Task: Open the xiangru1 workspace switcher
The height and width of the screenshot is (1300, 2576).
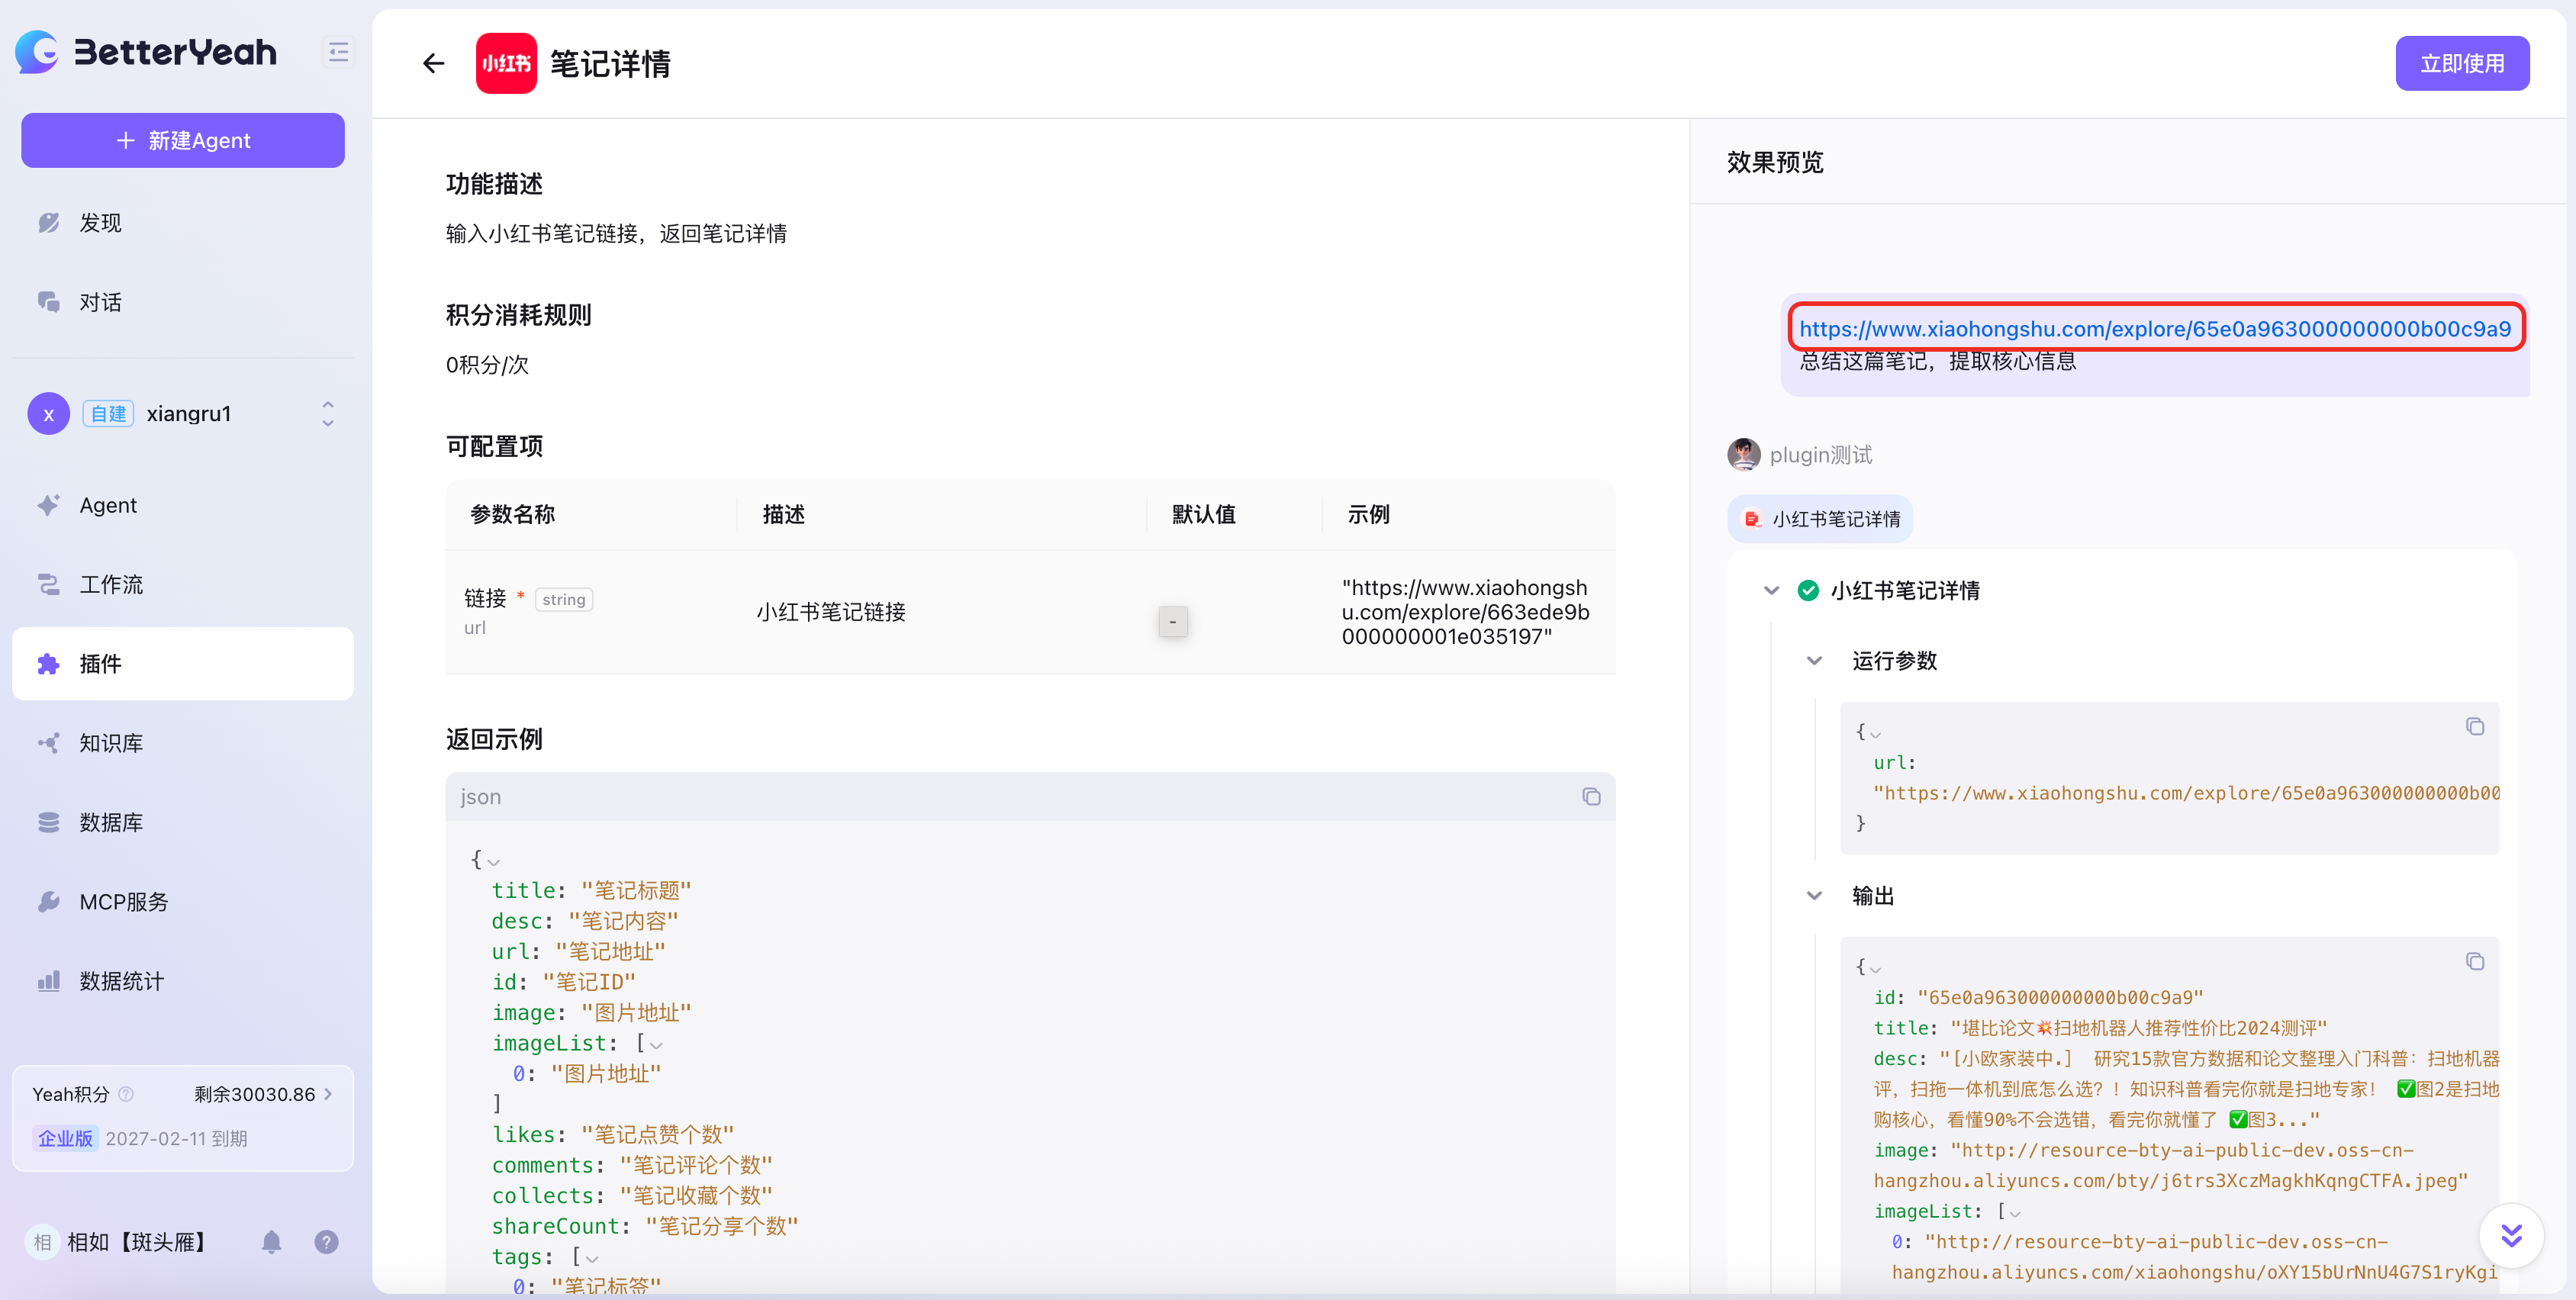Action: point(327,414)
